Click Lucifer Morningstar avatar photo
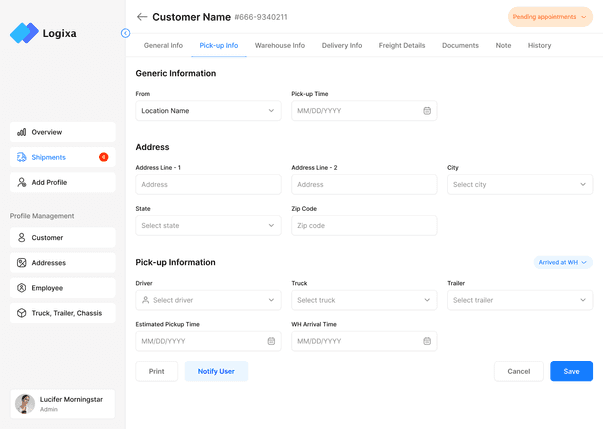Screen dimensions: 603x429 click(25, 404)
